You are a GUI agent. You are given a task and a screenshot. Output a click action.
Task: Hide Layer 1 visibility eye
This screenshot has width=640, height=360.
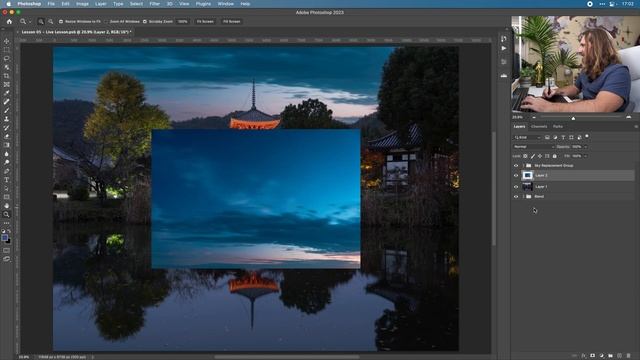[516, 187]
